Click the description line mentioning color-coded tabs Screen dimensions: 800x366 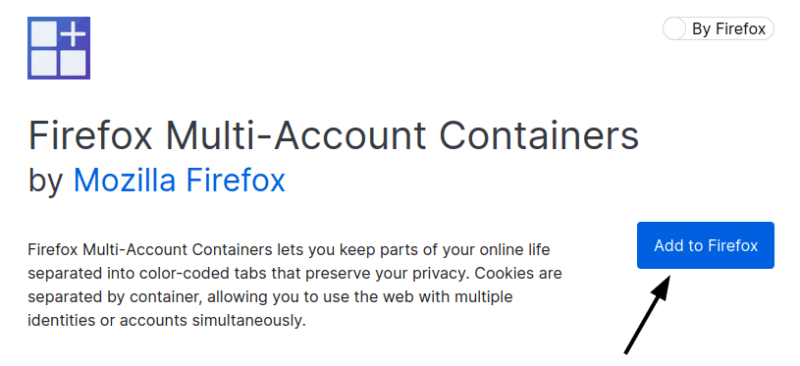tap(295, 274)
